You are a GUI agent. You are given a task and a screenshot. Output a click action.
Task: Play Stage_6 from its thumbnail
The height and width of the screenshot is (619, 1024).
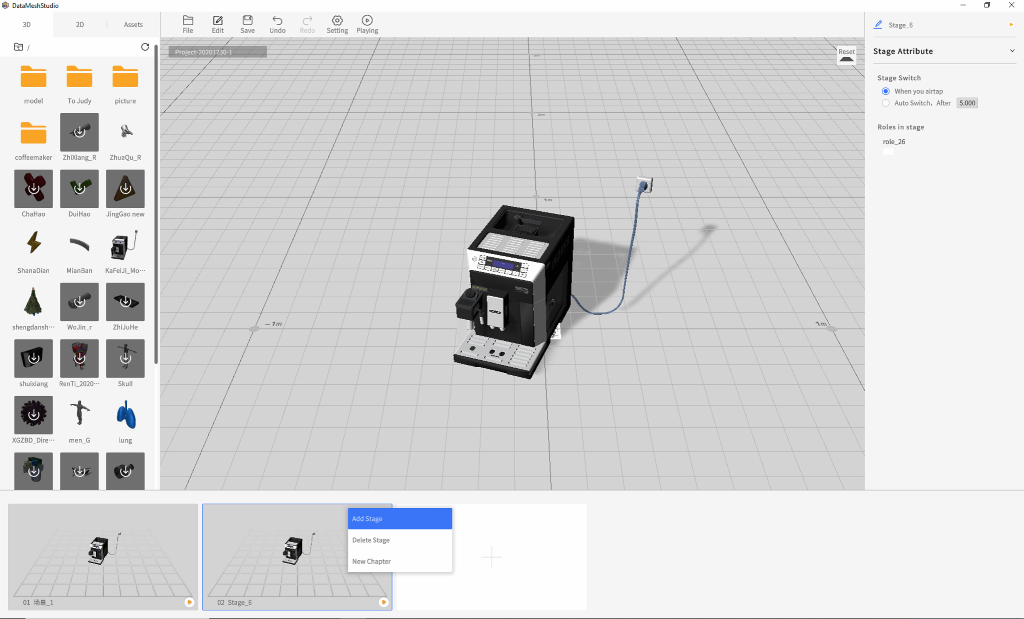(383, 602)
